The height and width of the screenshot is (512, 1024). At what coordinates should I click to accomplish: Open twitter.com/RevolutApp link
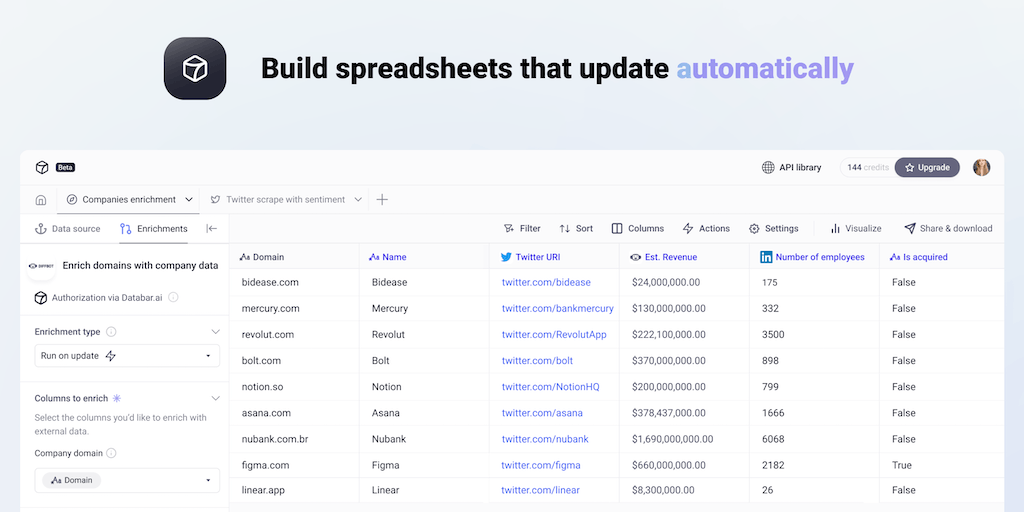tap(554, 334)
